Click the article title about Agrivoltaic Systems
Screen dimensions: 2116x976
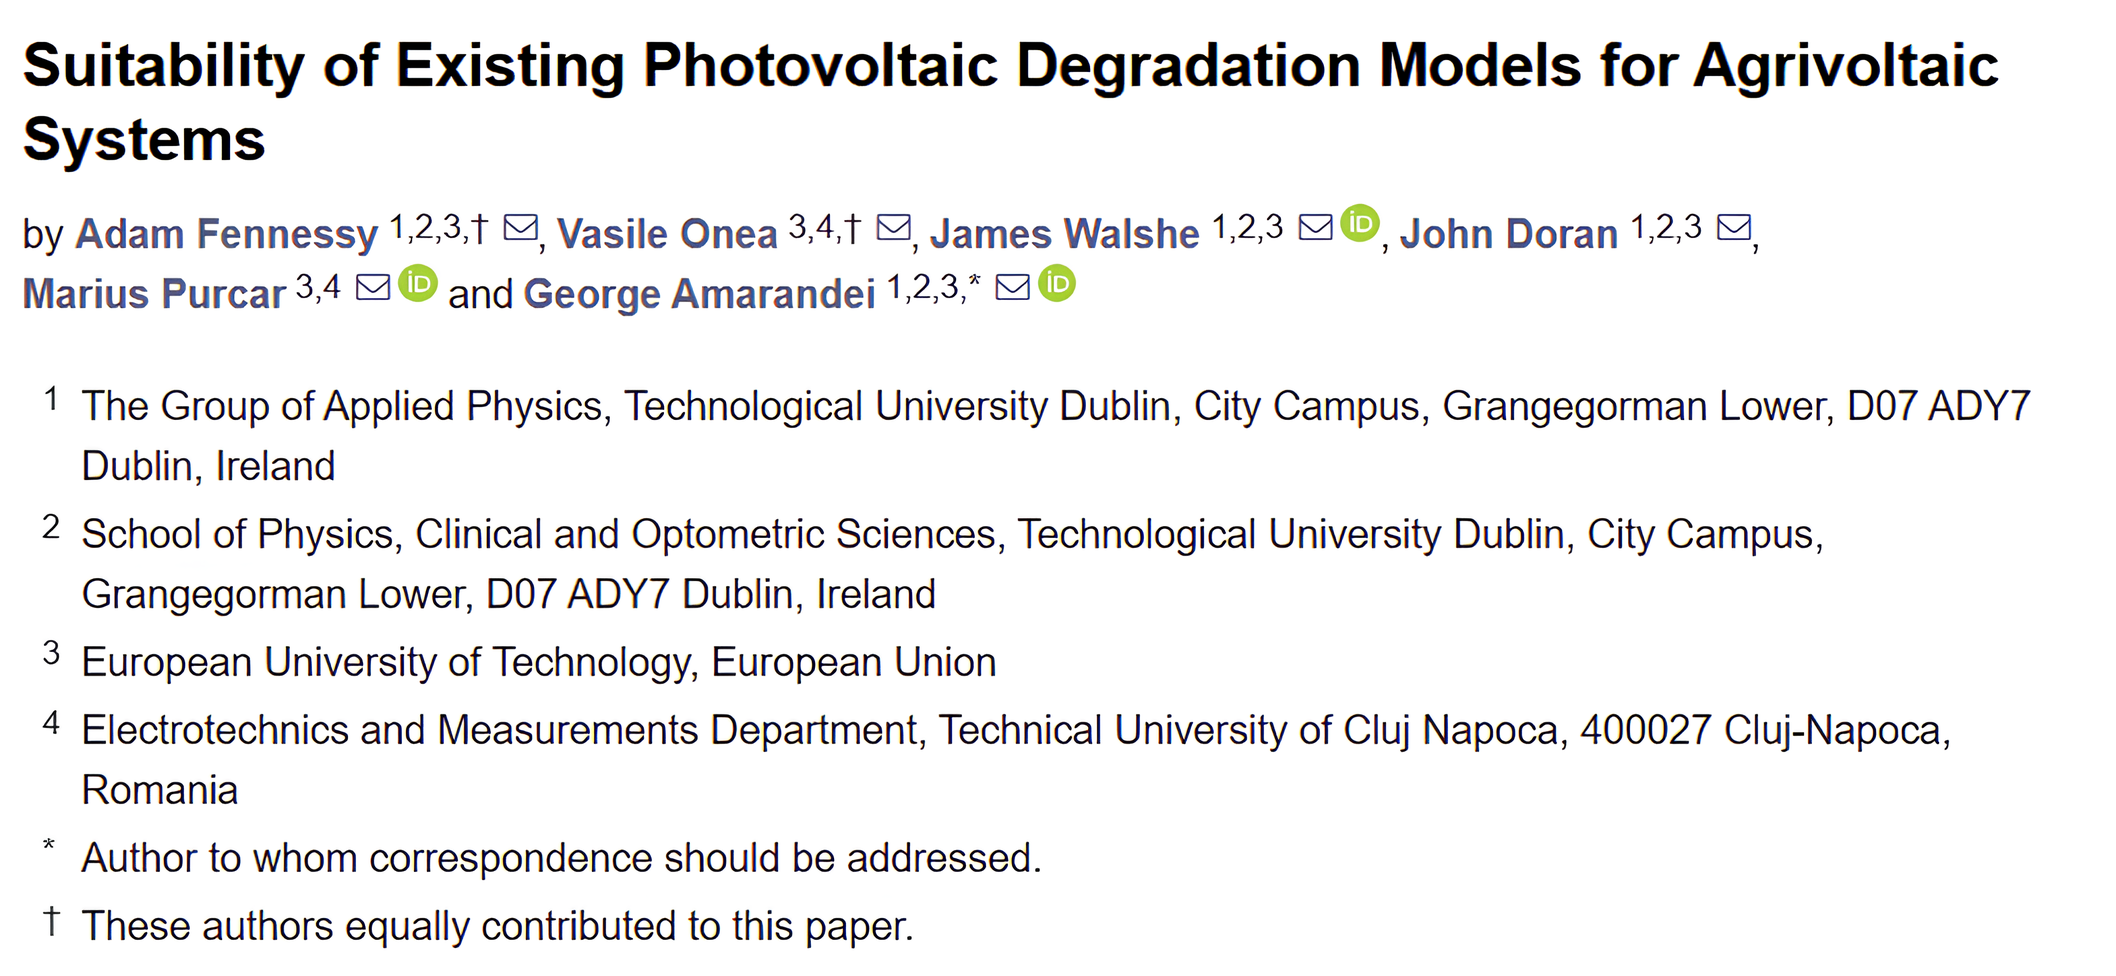(x=1010, y=66)
